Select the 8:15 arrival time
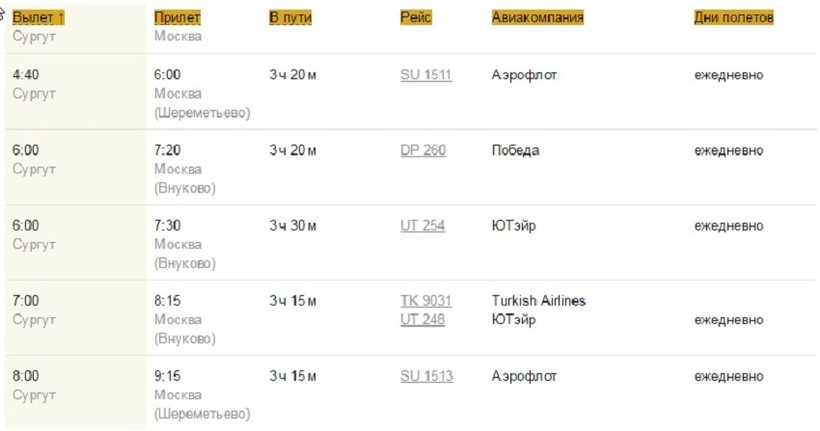The width and height of the screenshot is (820, 431). [168, 301]
